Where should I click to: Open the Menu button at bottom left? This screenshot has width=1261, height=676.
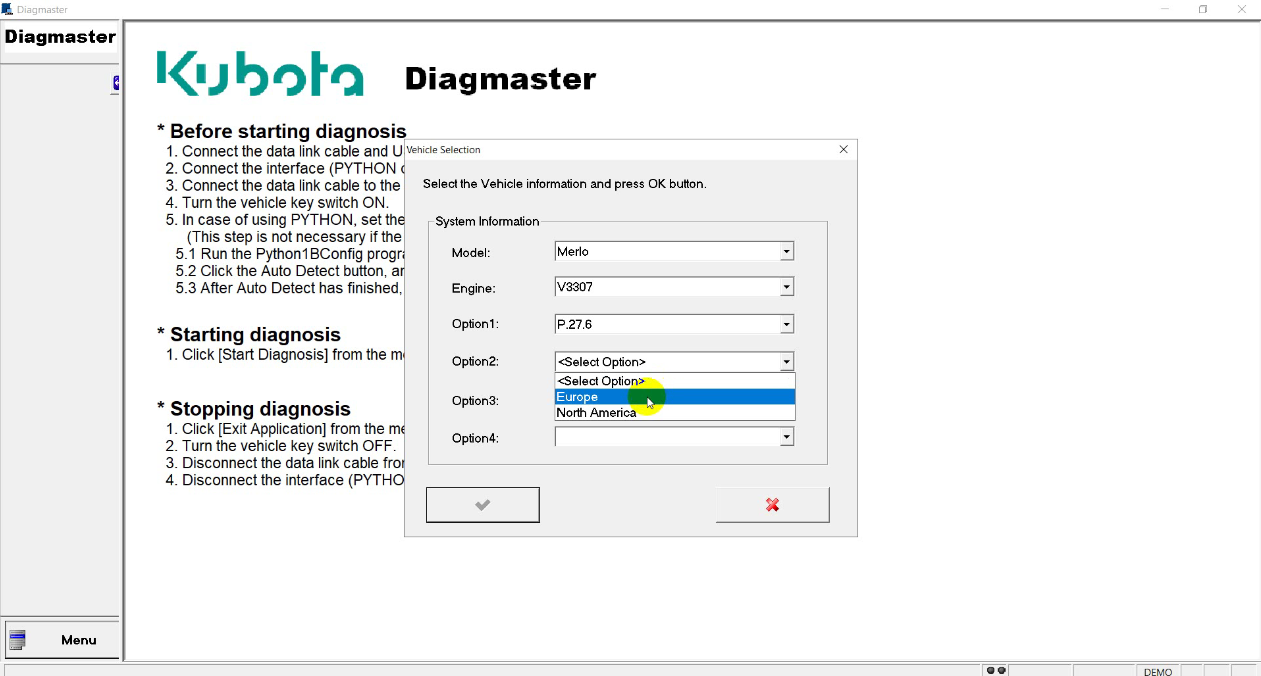[61, 640]
